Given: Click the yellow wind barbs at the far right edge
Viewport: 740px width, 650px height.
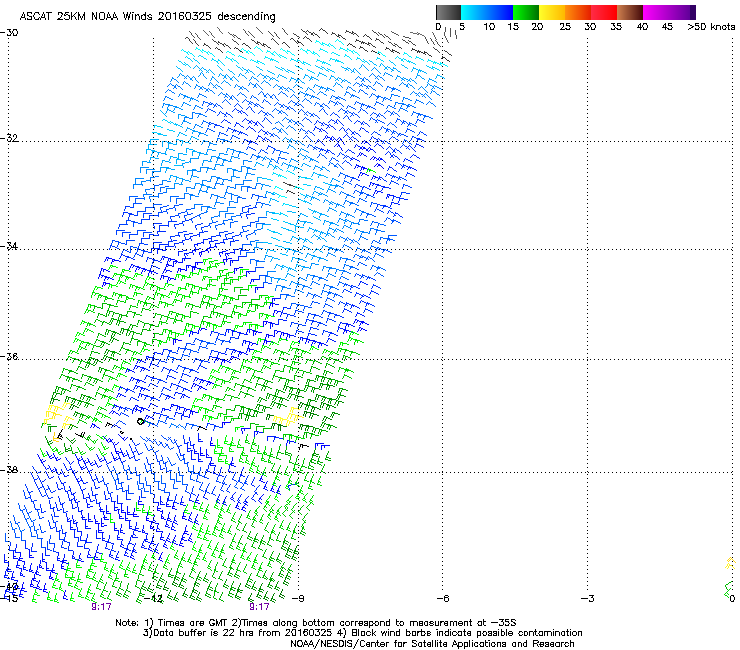Looking at the screenshot, I should coord(730,563).
